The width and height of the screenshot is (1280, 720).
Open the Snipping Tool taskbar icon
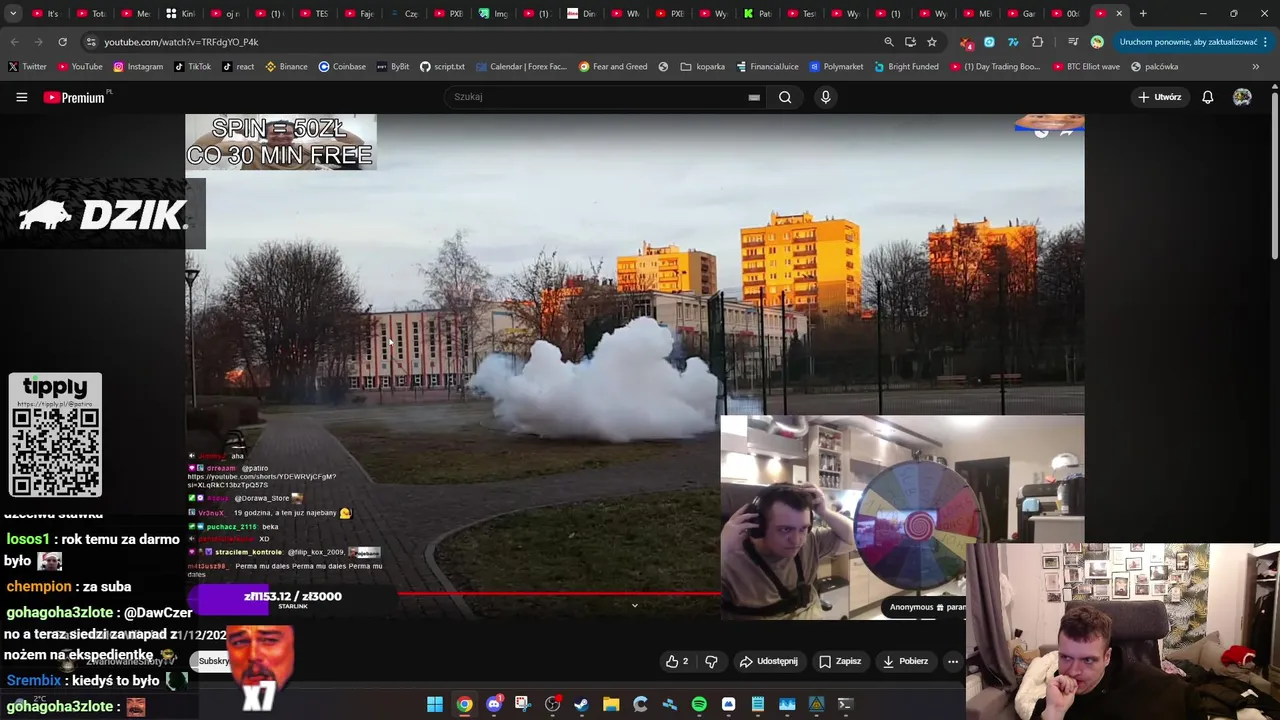(x=523, y=704)
